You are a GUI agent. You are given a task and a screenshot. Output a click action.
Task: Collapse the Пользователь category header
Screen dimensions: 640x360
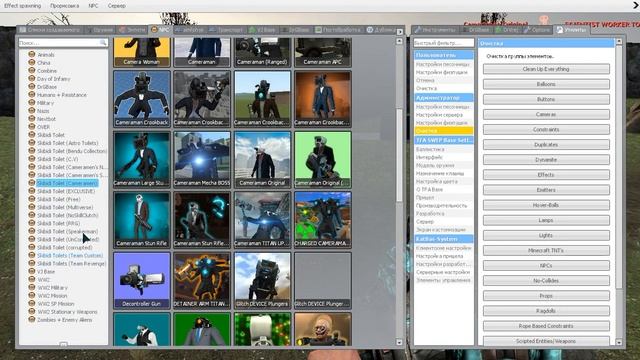[444, 55]
